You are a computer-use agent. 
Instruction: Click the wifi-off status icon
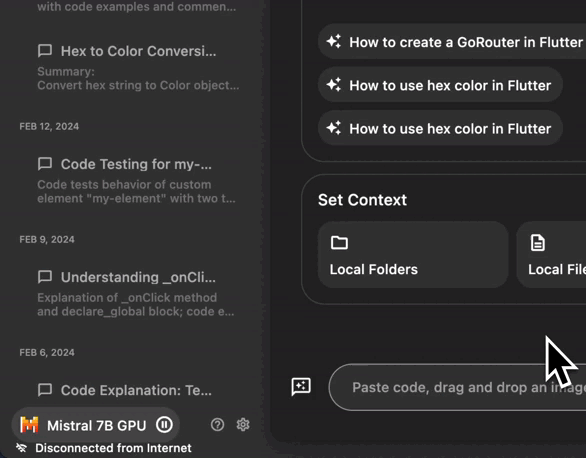click(21, 448)
